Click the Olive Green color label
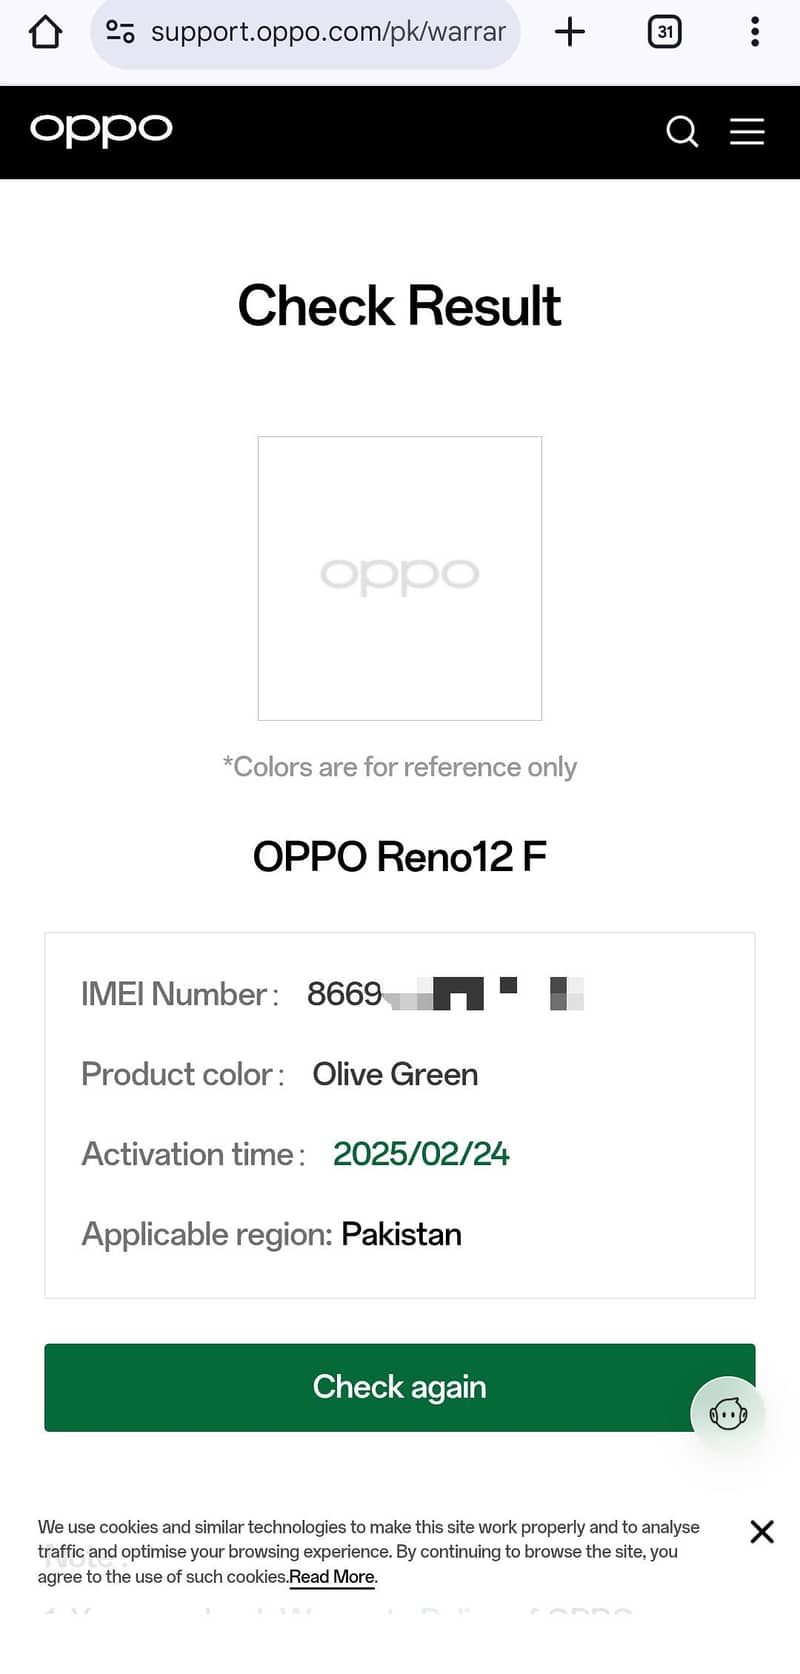This screenshot has width=800, height=1674. click(x=394, y=1073)
